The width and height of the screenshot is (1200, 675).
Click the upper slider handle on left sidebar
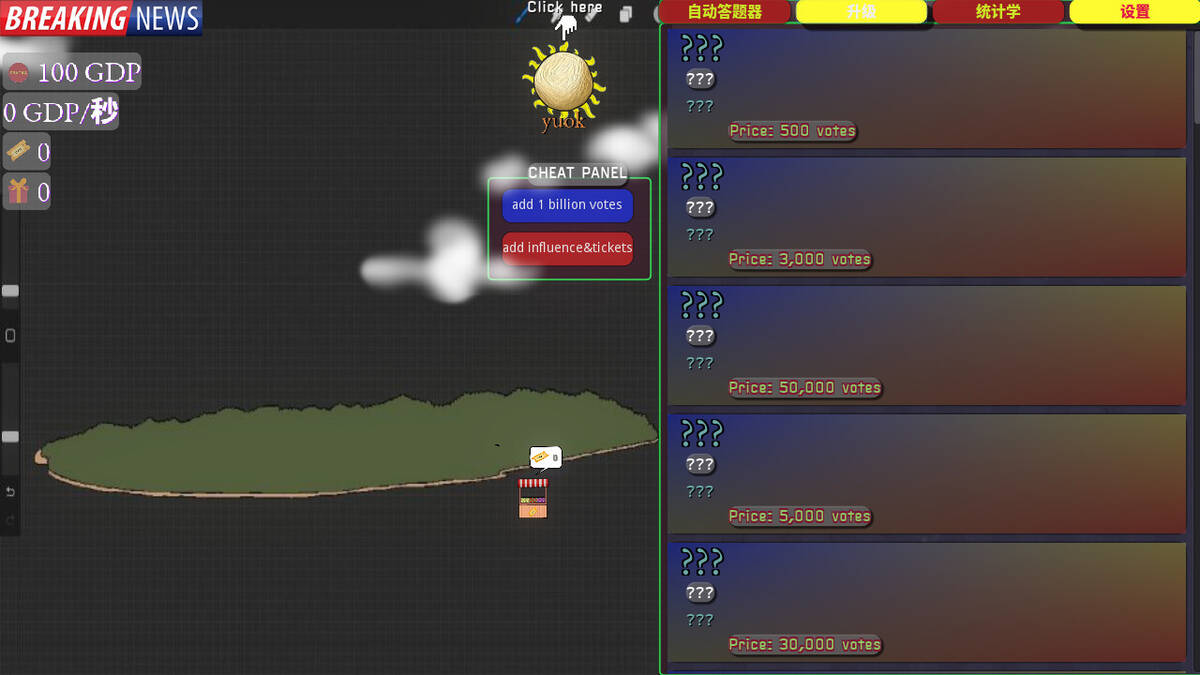tap(10, 291)
